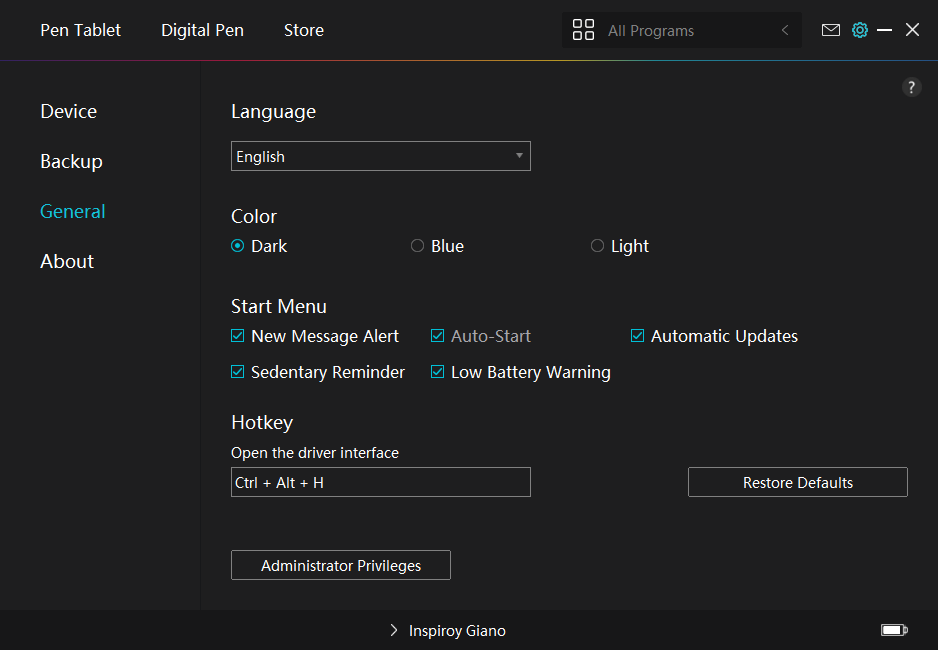Collapse the All Programs panel arrow
Image resolution: width=938 pixels, height=650 pixels.
click(x=785, y=31)
